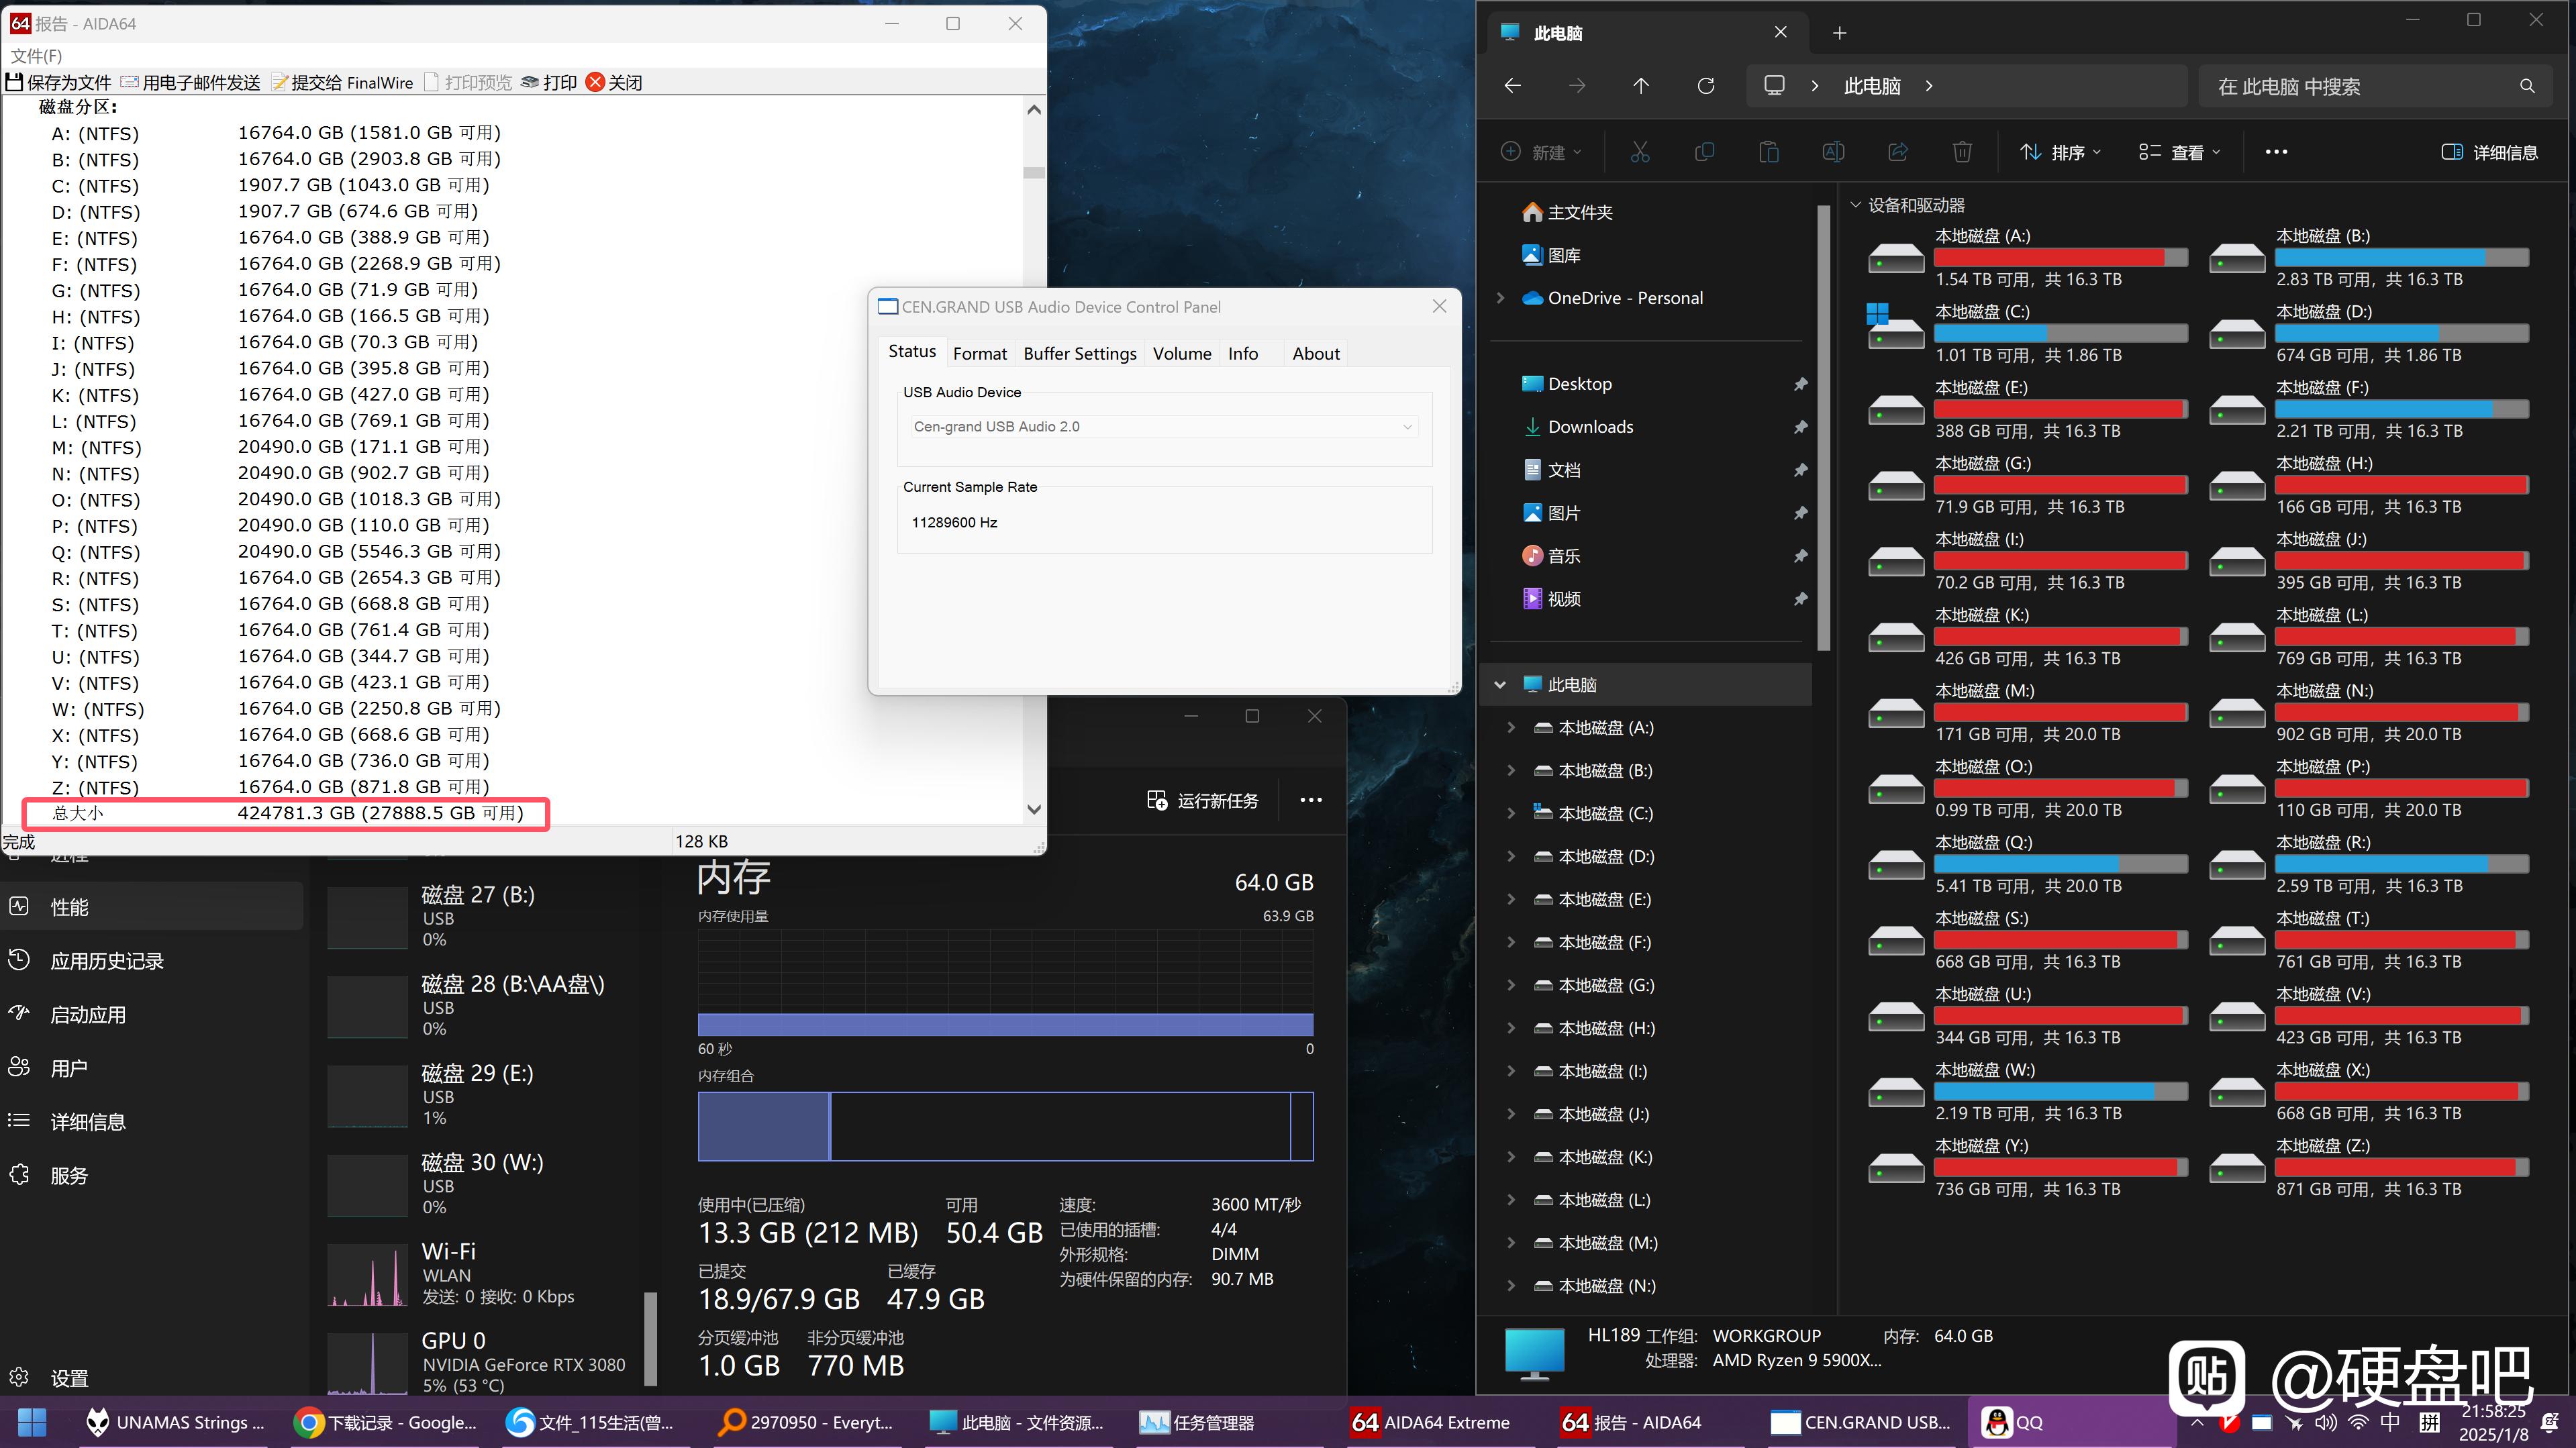This screenshot has height=1448, width=2576.
Task: Open Buffer Settings tab in CEN.GRAND panel
Action: (1079, 353)
